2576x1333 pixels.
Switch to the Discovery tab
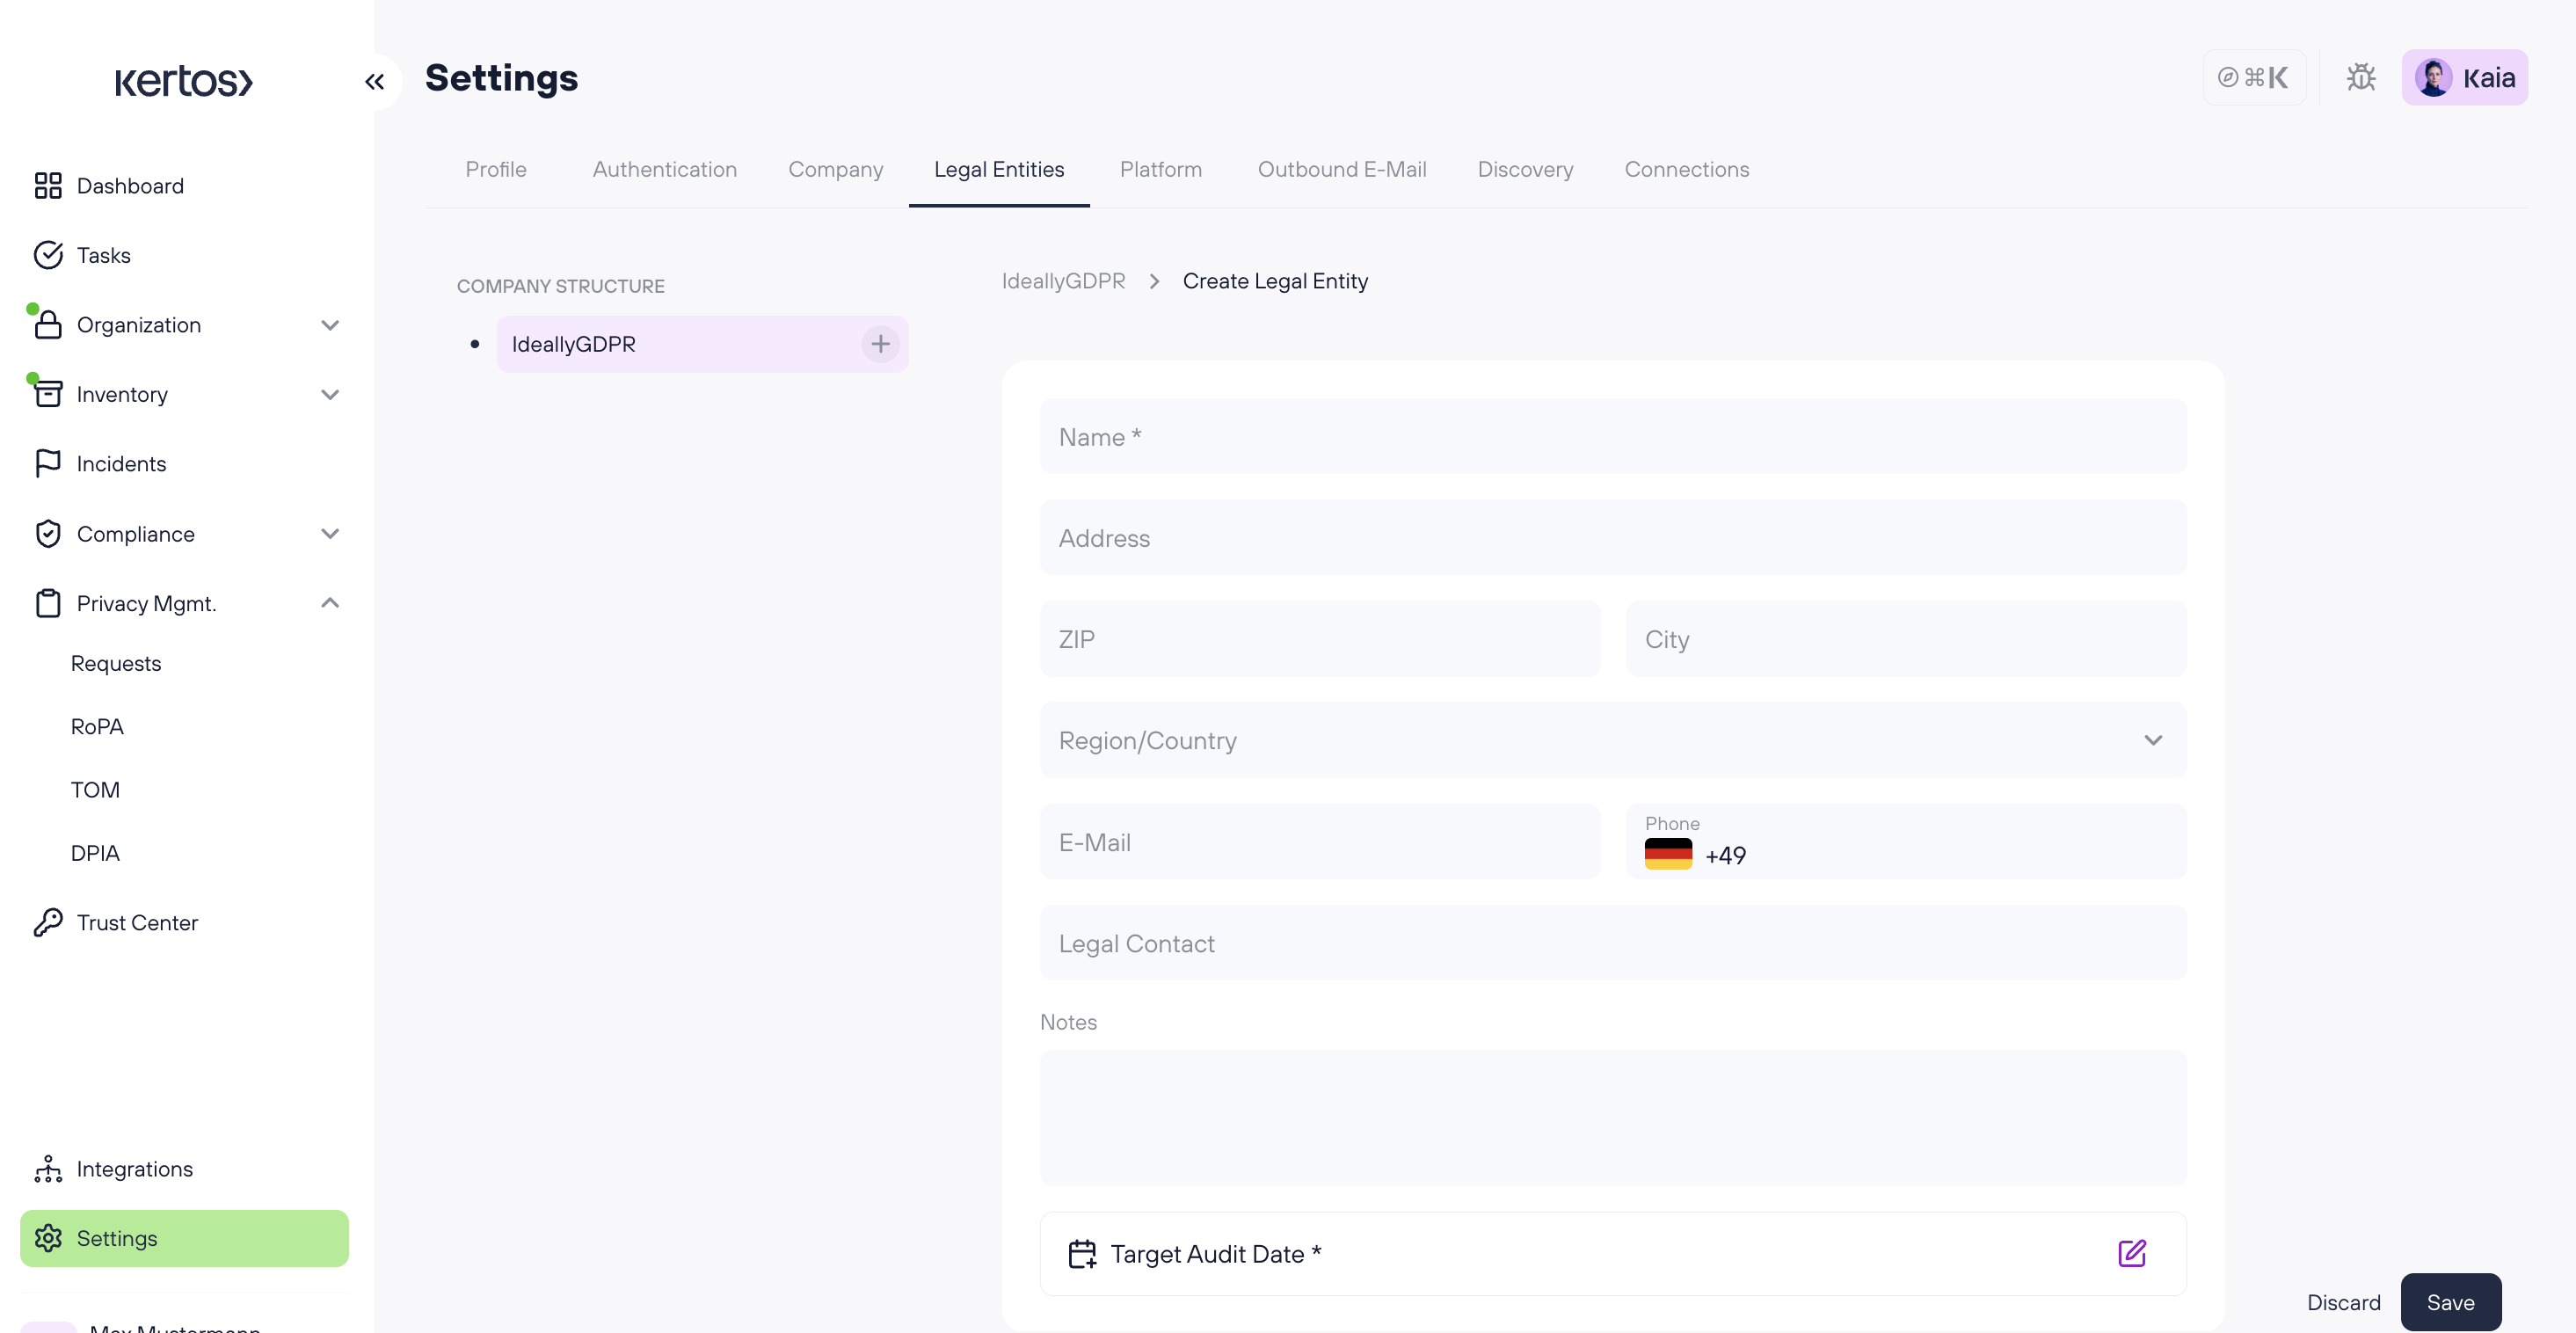click(x=1525, y=169)
